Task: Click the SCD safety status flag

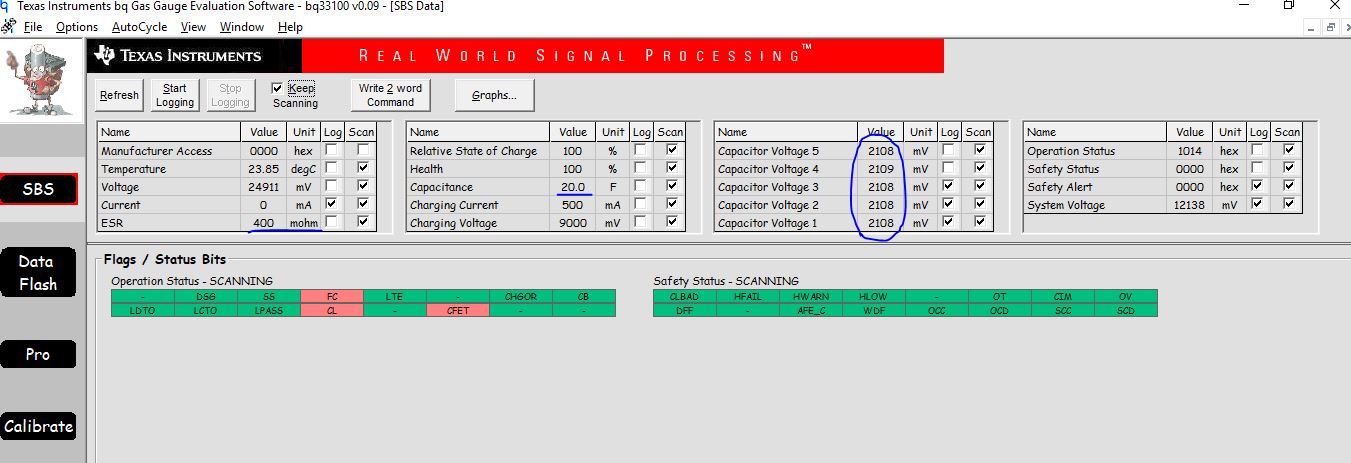Action: 1126,310
